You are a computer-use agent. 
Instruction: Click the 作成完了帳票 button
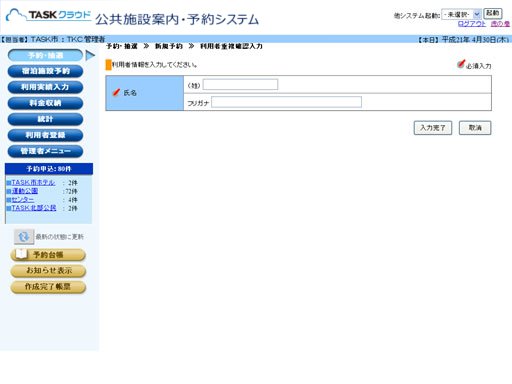[x=48, y=287]
